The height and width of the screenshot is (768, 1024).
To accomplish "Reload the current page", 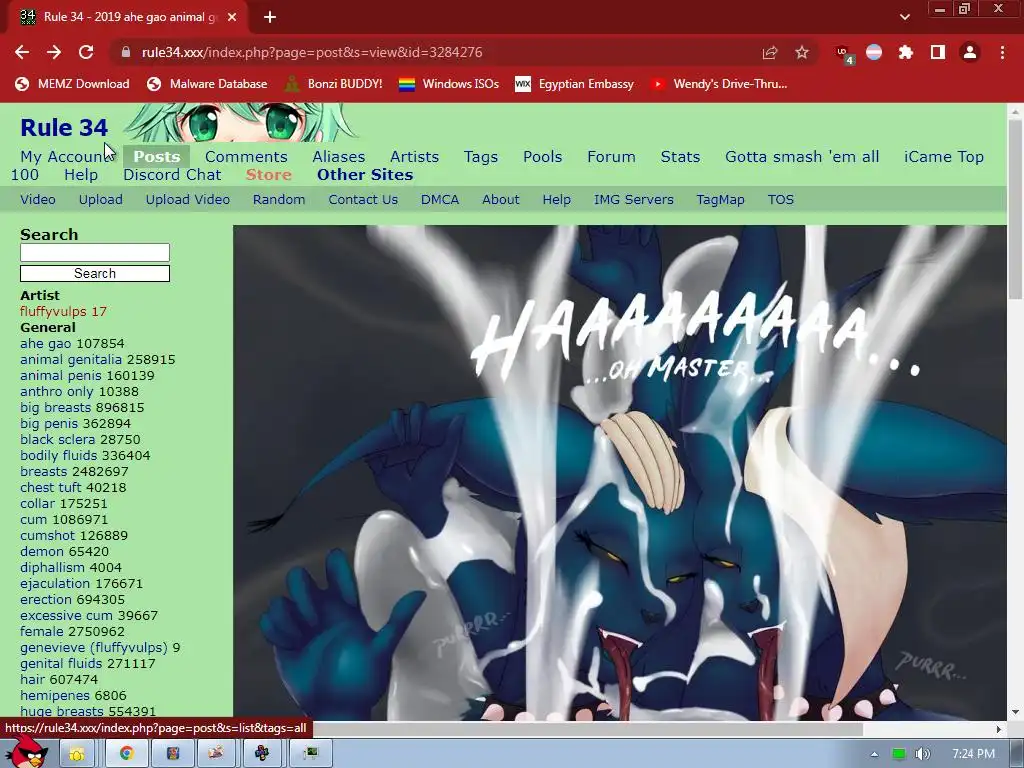I will [86, 52].
